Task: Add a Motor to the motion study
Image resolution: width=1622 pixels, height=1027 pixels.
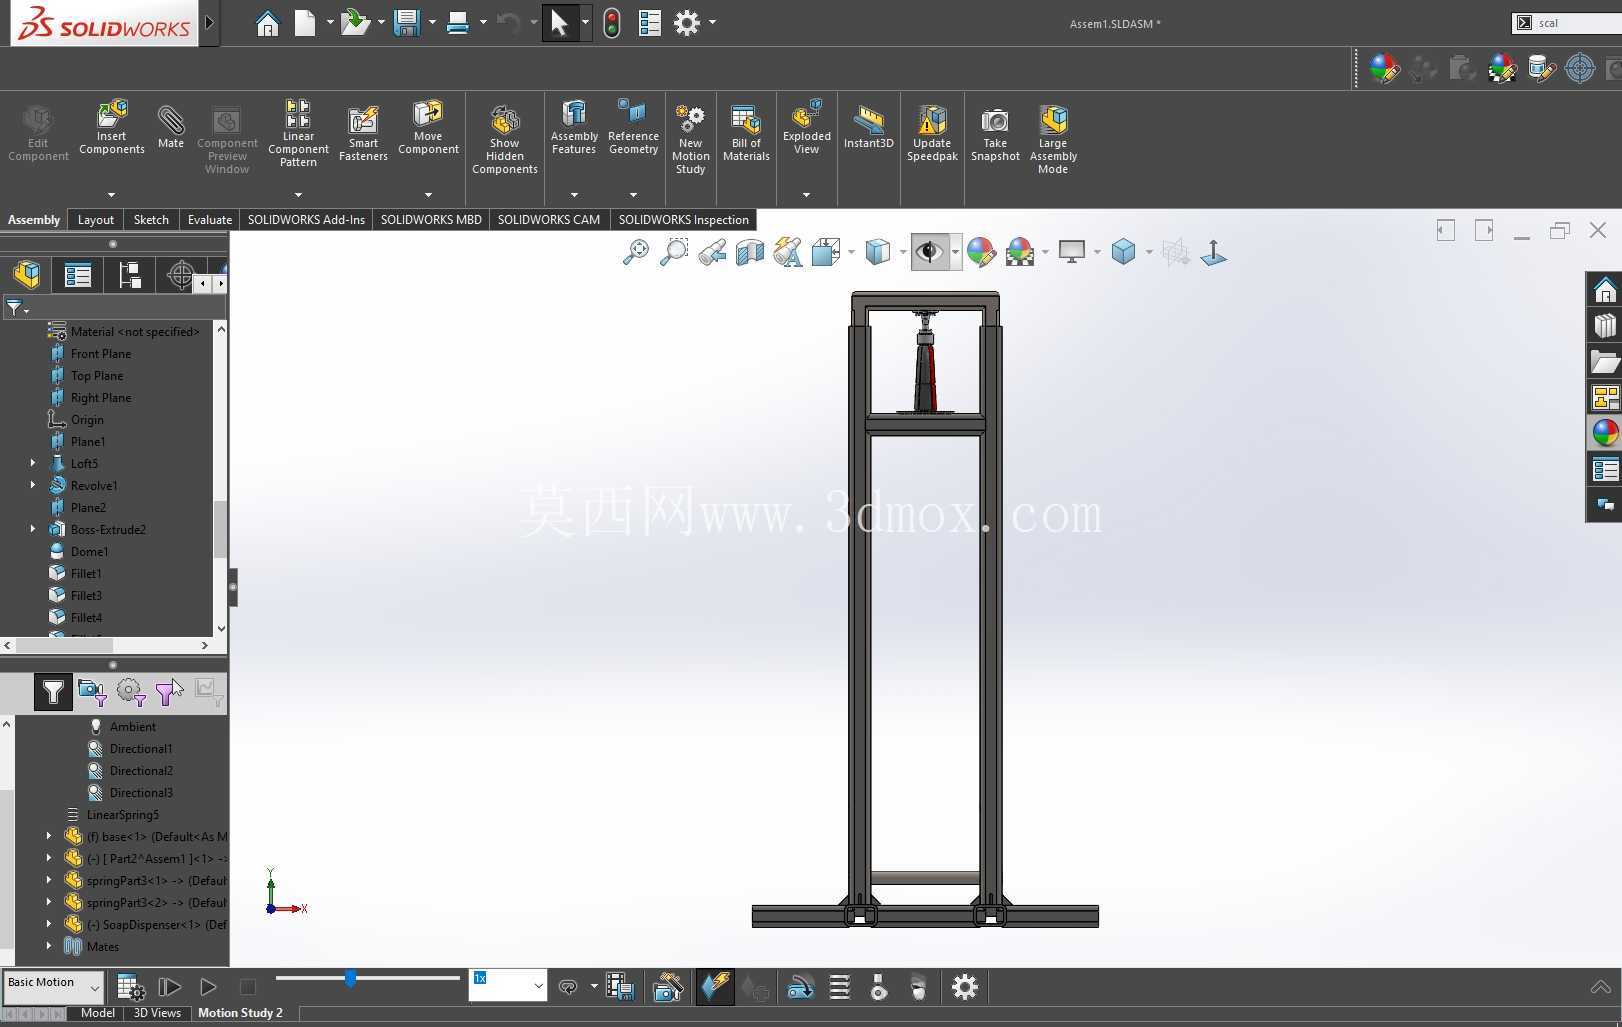Action: [x=801, y=988]
